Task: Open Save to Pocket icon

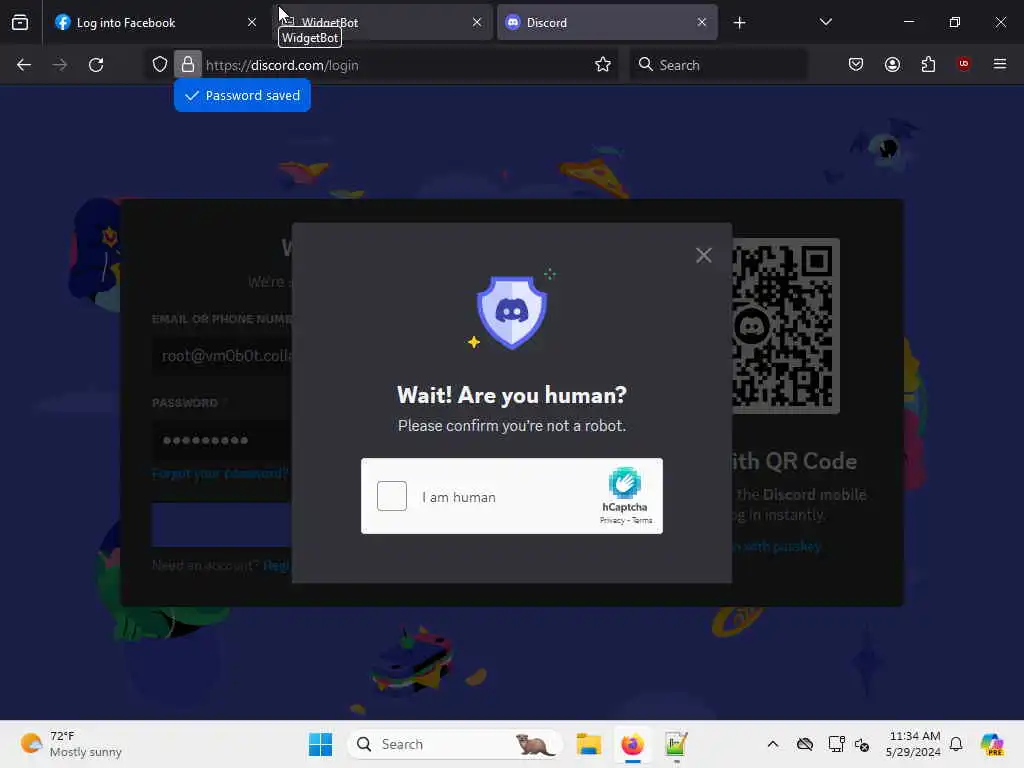Action: (x=856, y=64)
